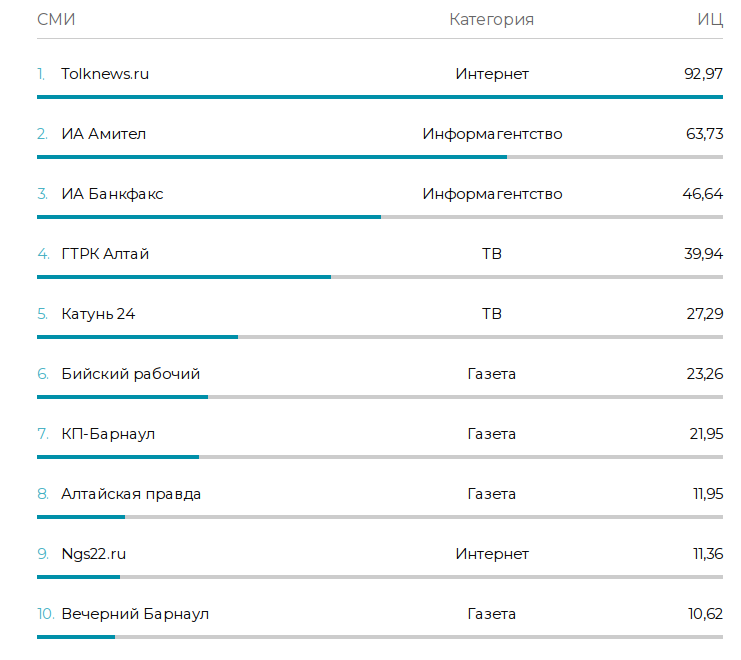The width and height of the screenshot is (741, 660).
Task: Click the Катунь 24 name
Action: tap(98, 314)
